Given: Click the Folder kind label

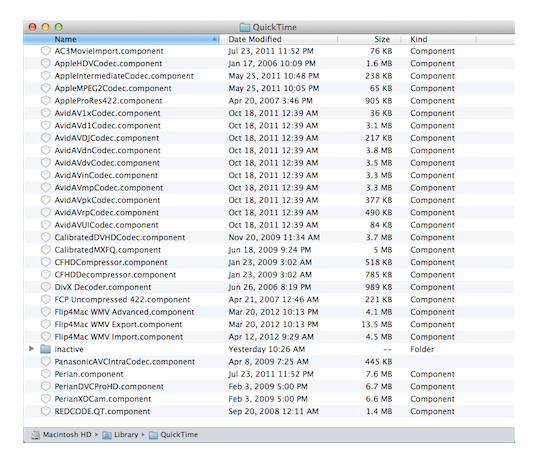Looking at the screenshot, I should (422, 349).
